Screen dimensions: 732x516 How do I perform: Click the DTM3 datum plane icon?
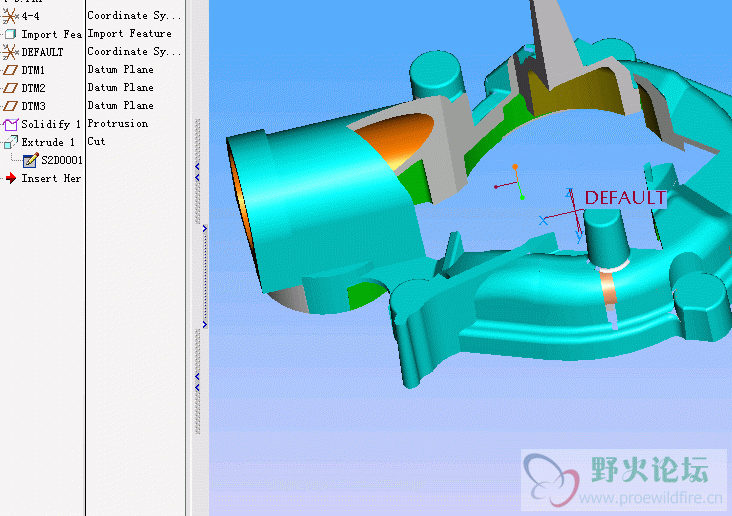click(10, 106)
